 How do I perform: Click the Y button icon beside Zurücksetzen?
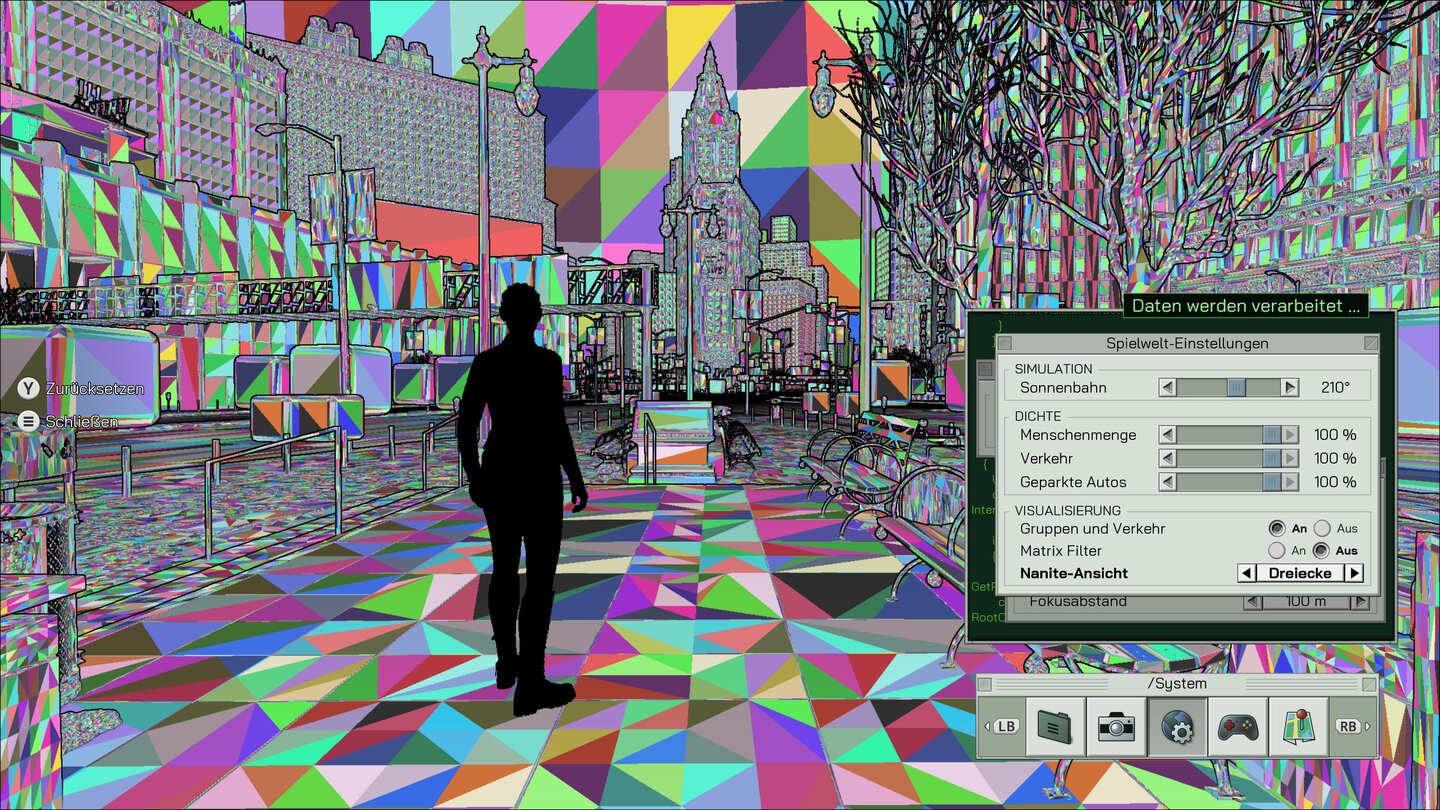29,388
